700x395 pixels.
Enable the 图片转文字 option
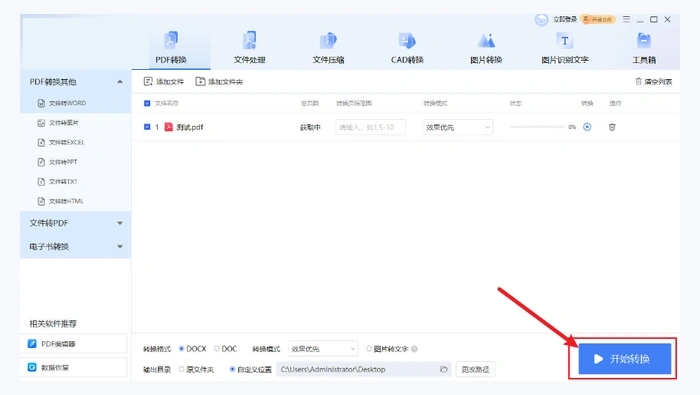click(x=387, y=349)
